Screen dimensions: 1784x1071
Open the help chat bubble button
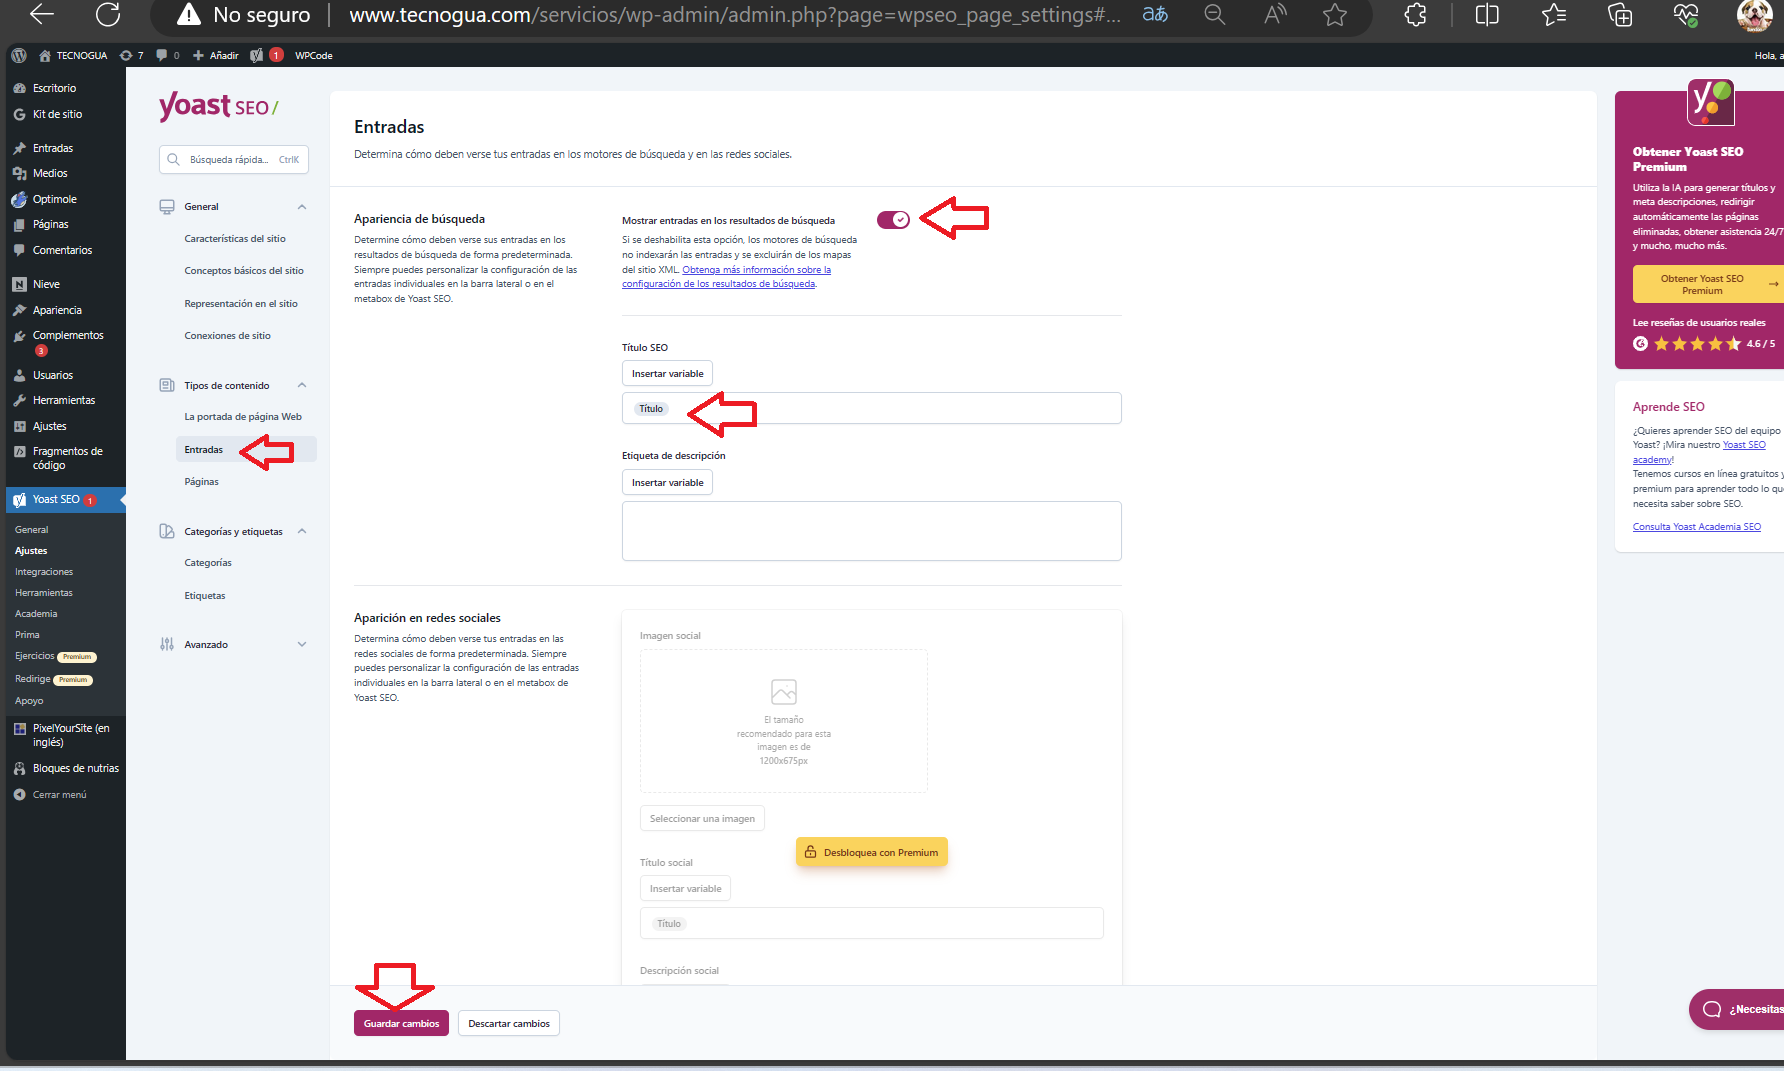pos(1738,1009)
